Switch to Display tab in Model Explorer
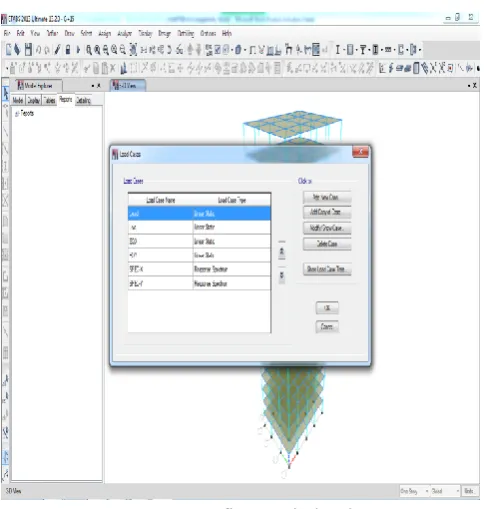The height and width of the screenshot is (509, 487). click(x=33, y=100)
